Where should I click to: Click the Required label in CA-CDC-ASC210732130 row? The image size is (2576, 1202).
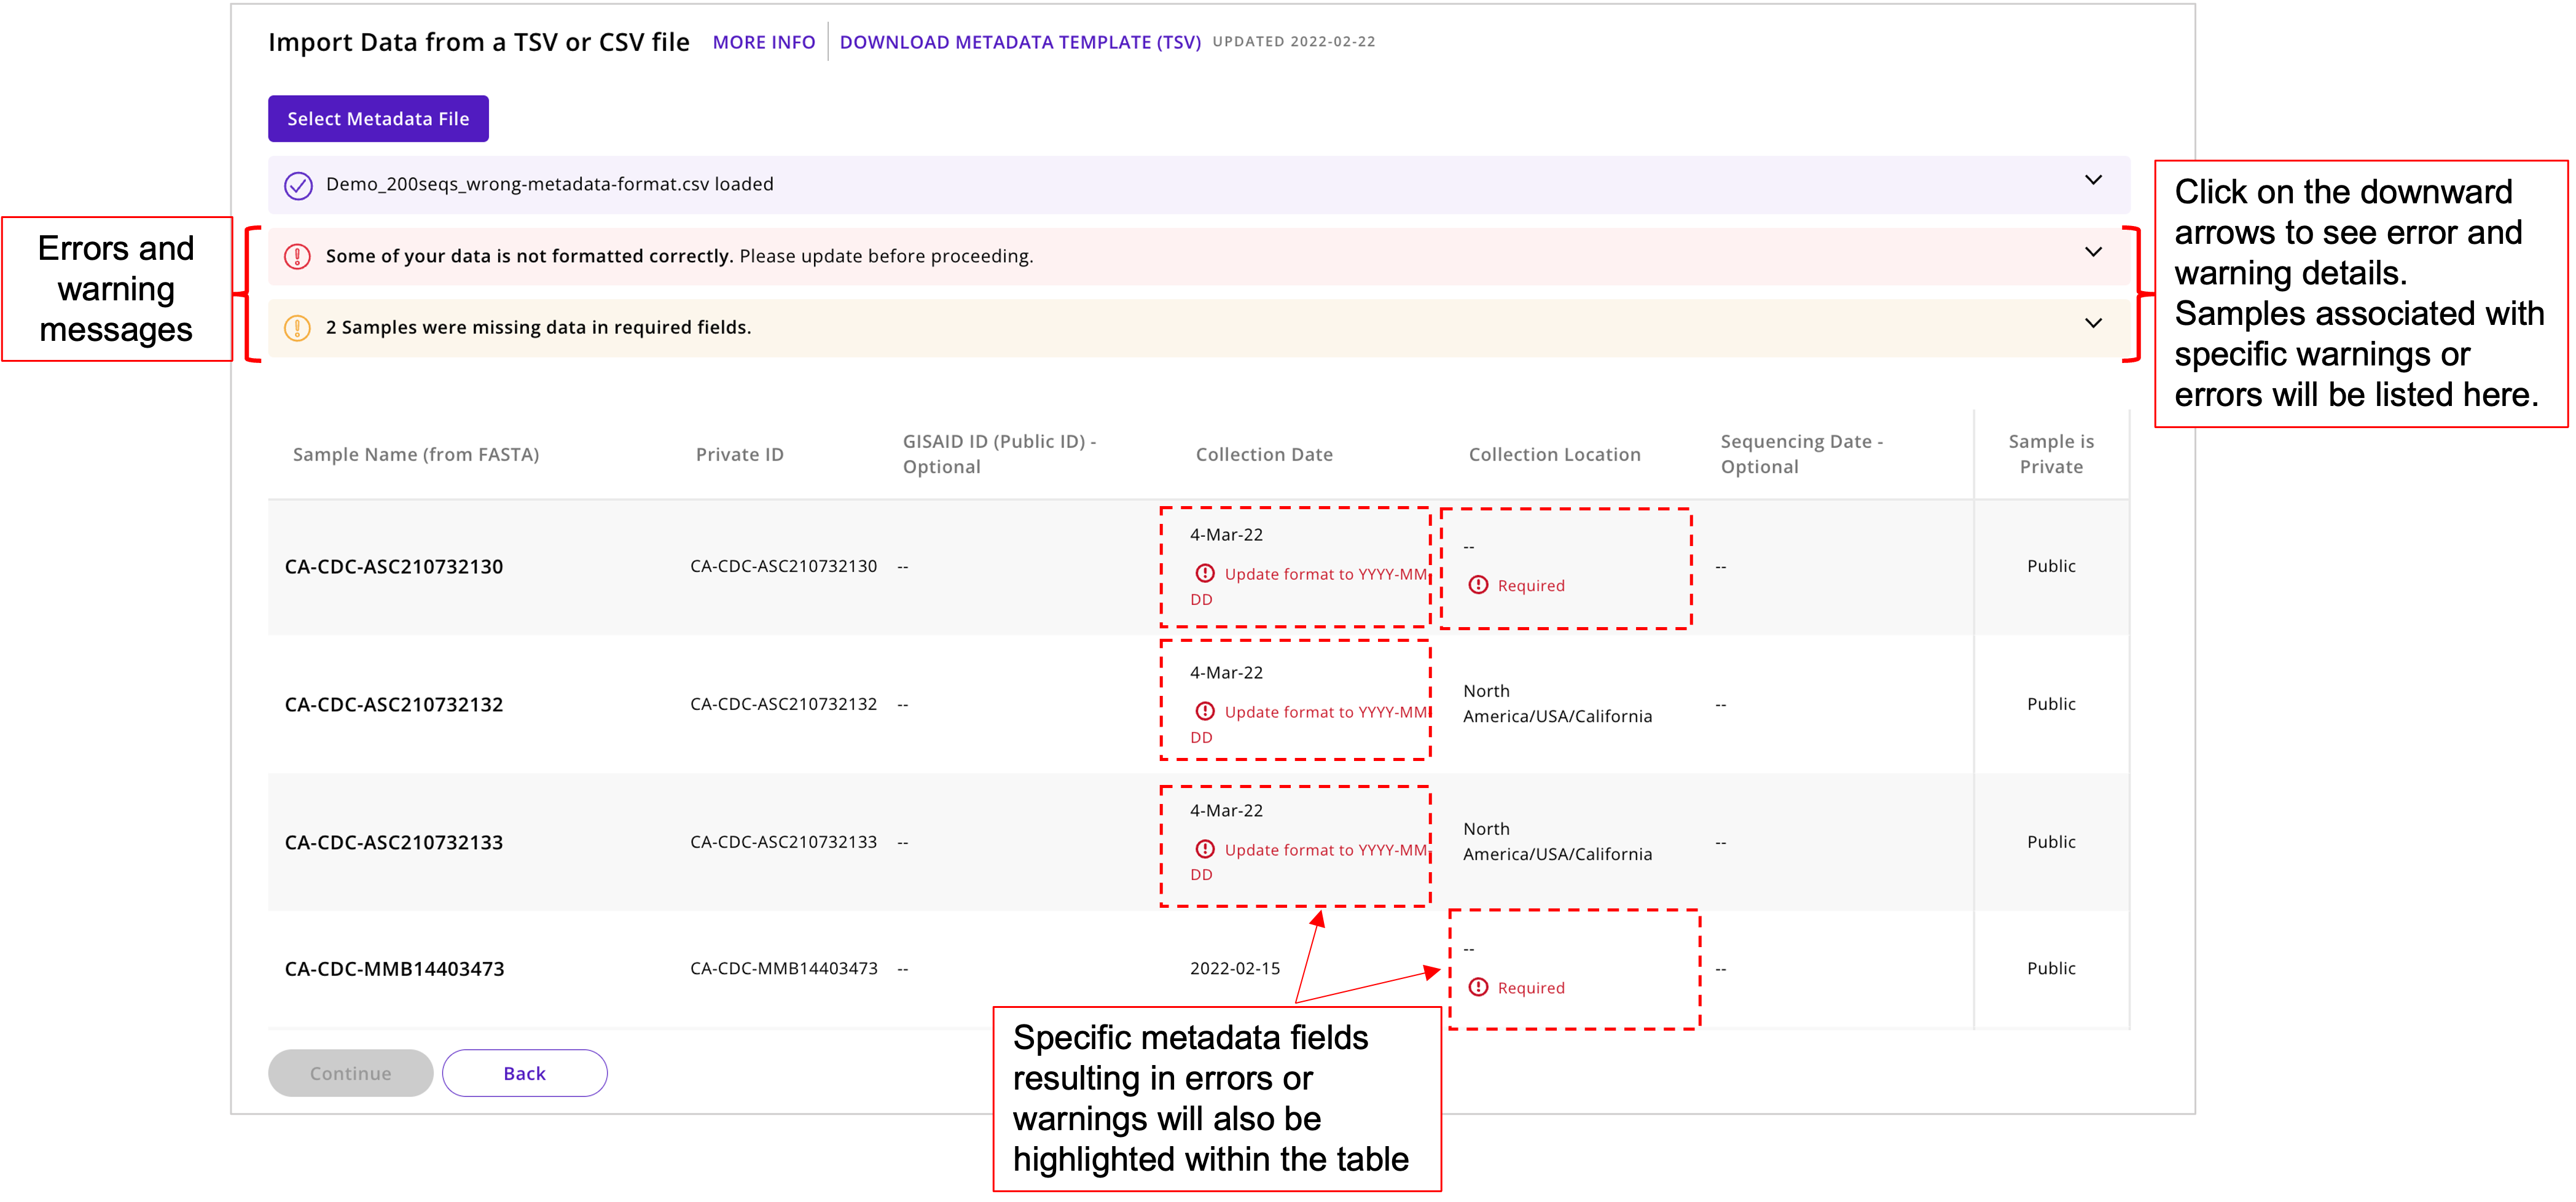coord(1530,586)
